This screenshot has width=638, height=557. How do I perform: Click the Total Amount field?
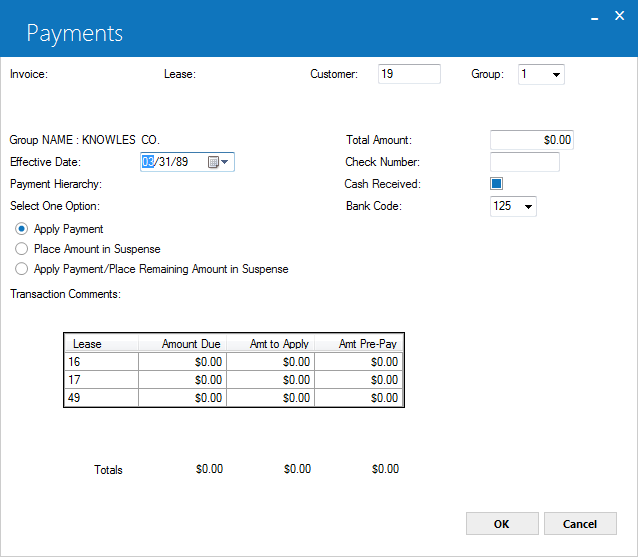(531, 140)
